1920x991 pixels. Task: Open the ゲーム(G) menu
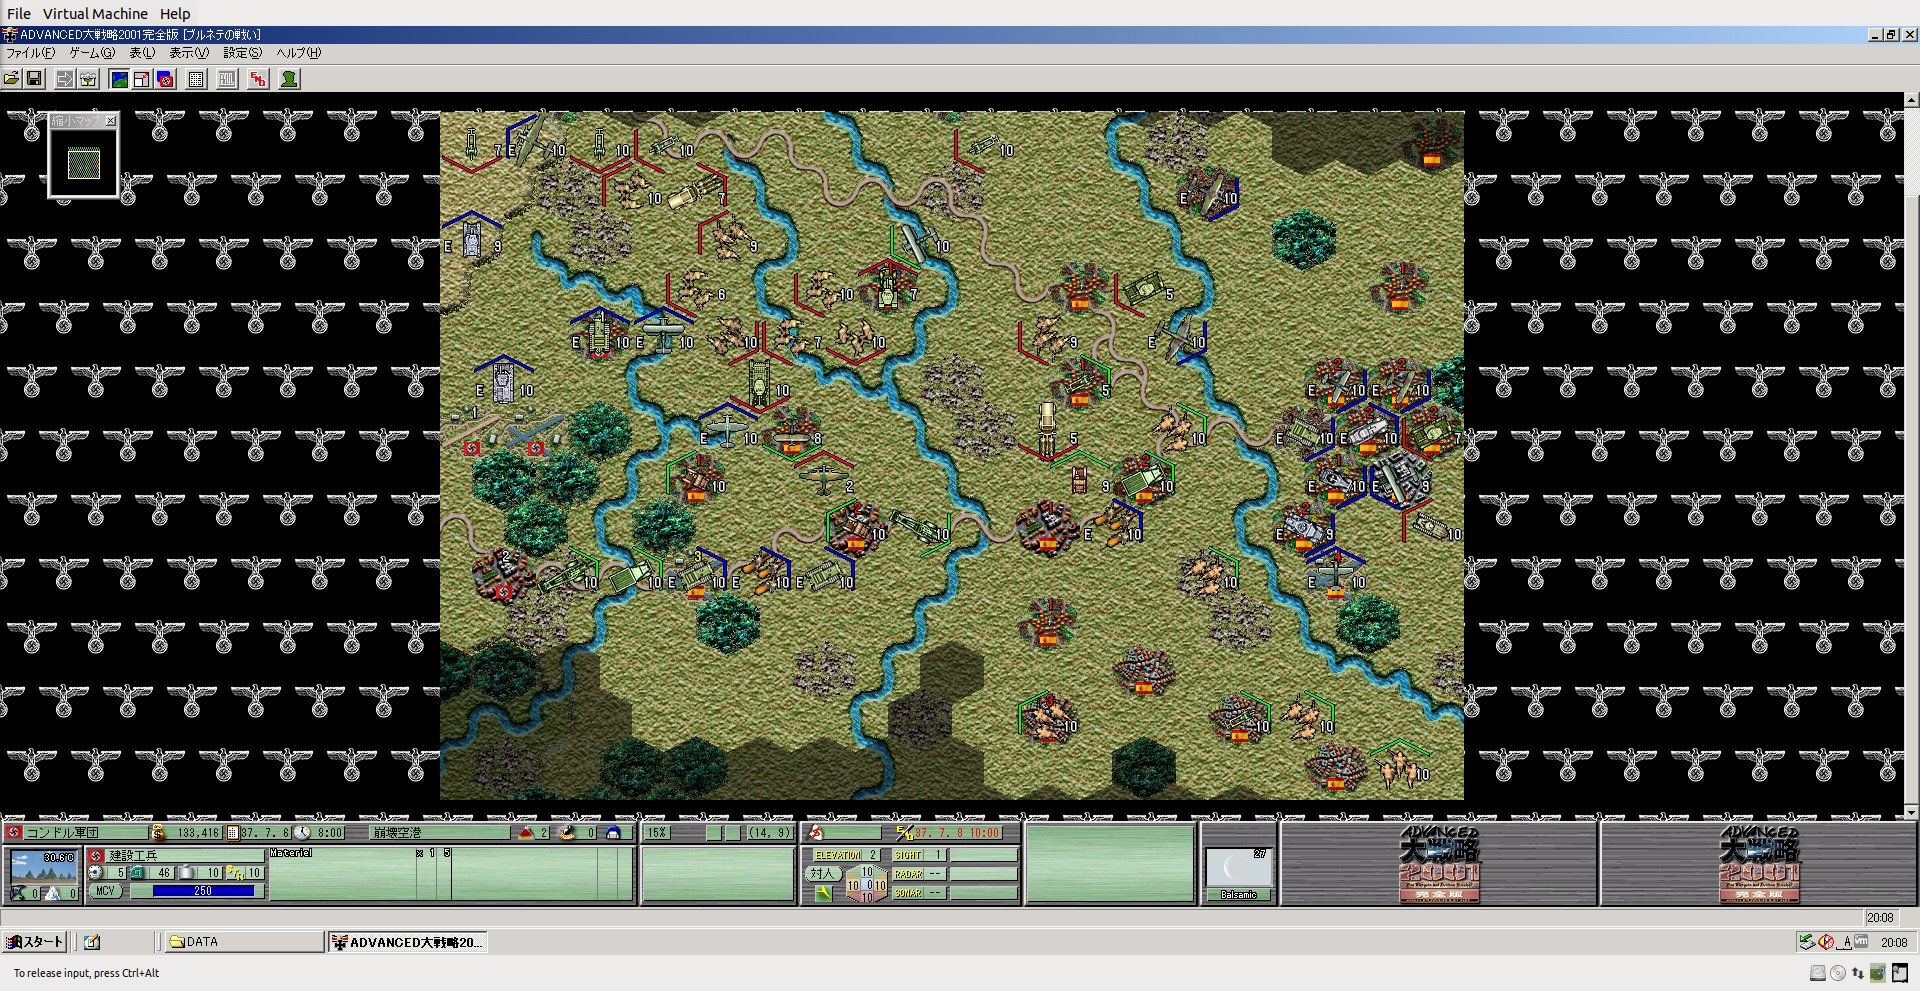[x=92, y=53]
